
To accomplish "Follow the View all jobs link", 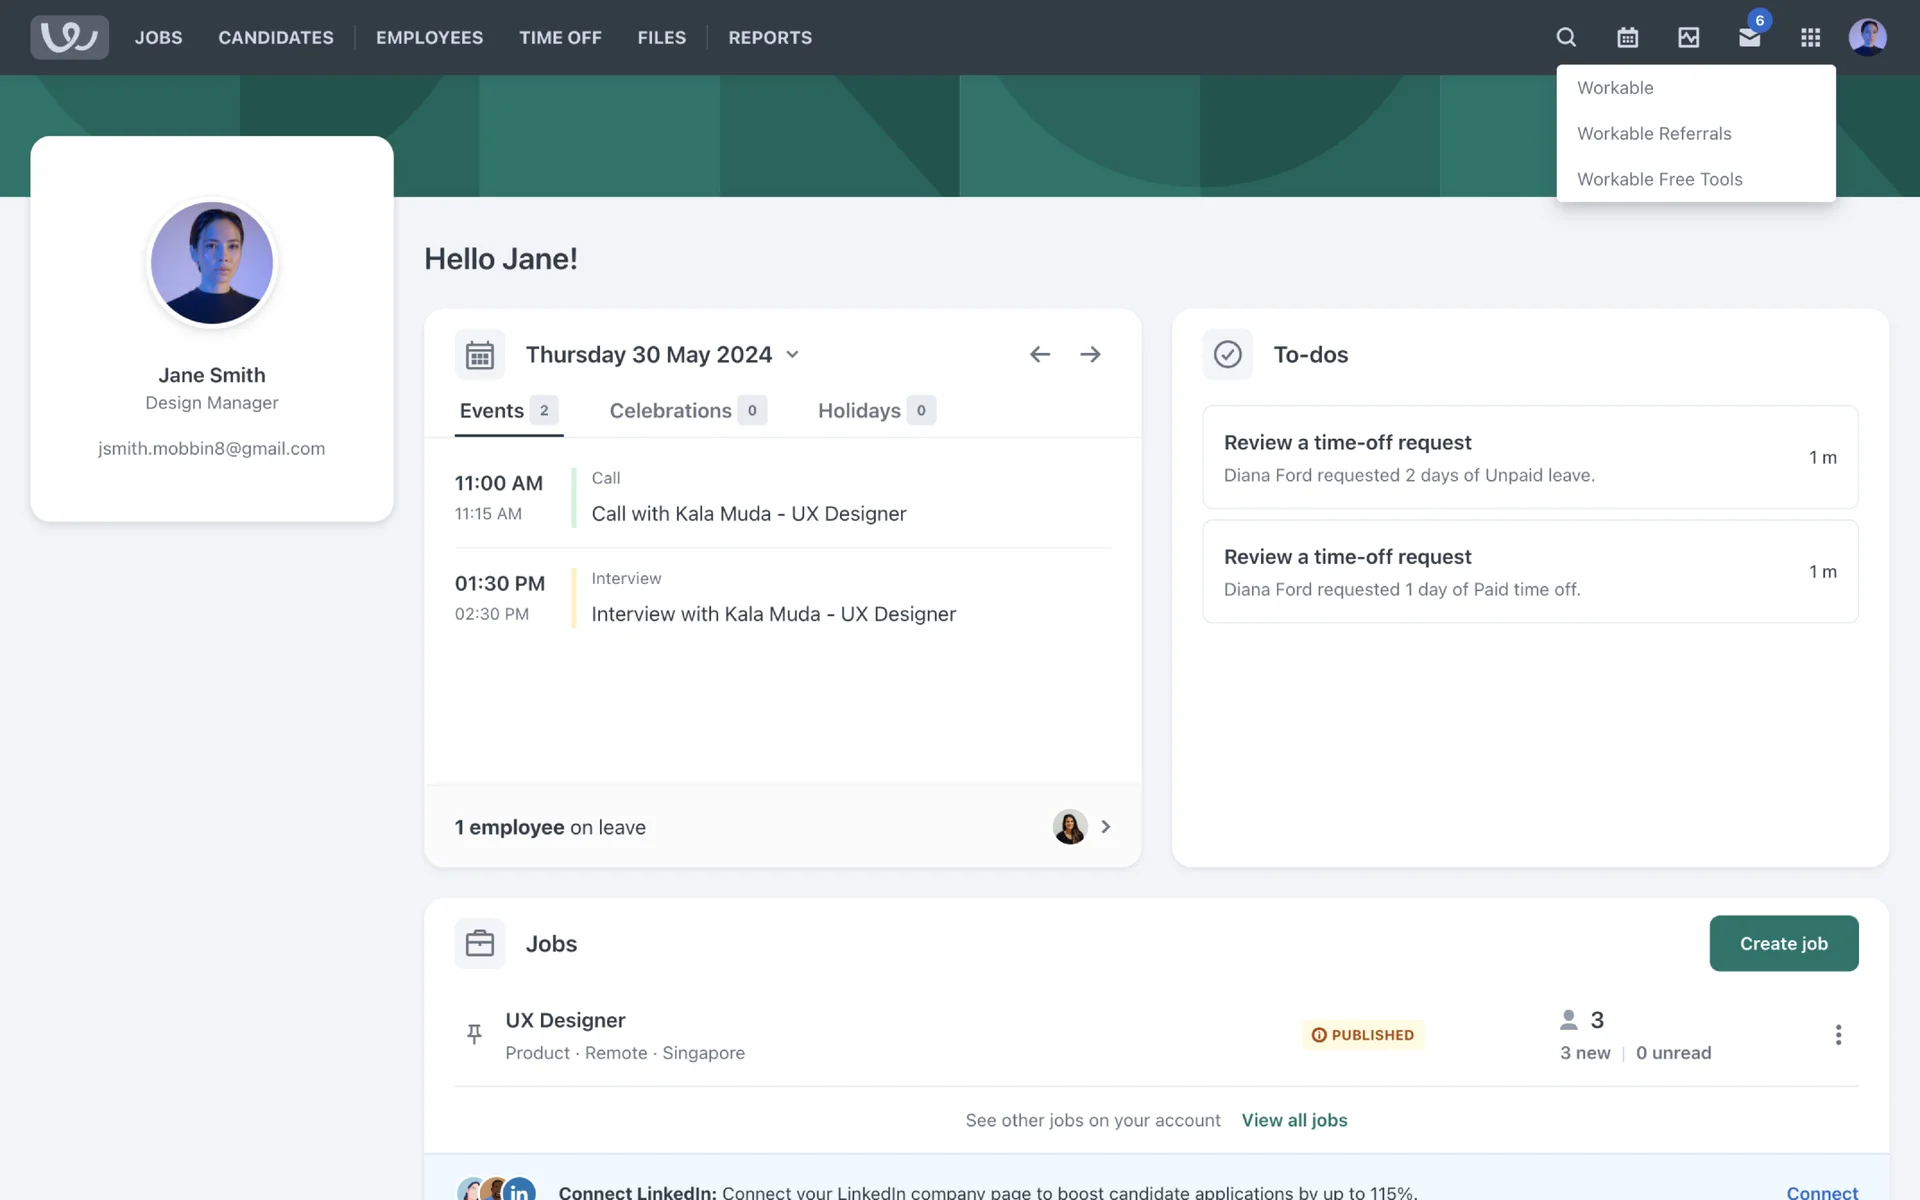I will click(x=1294, y=1120).
